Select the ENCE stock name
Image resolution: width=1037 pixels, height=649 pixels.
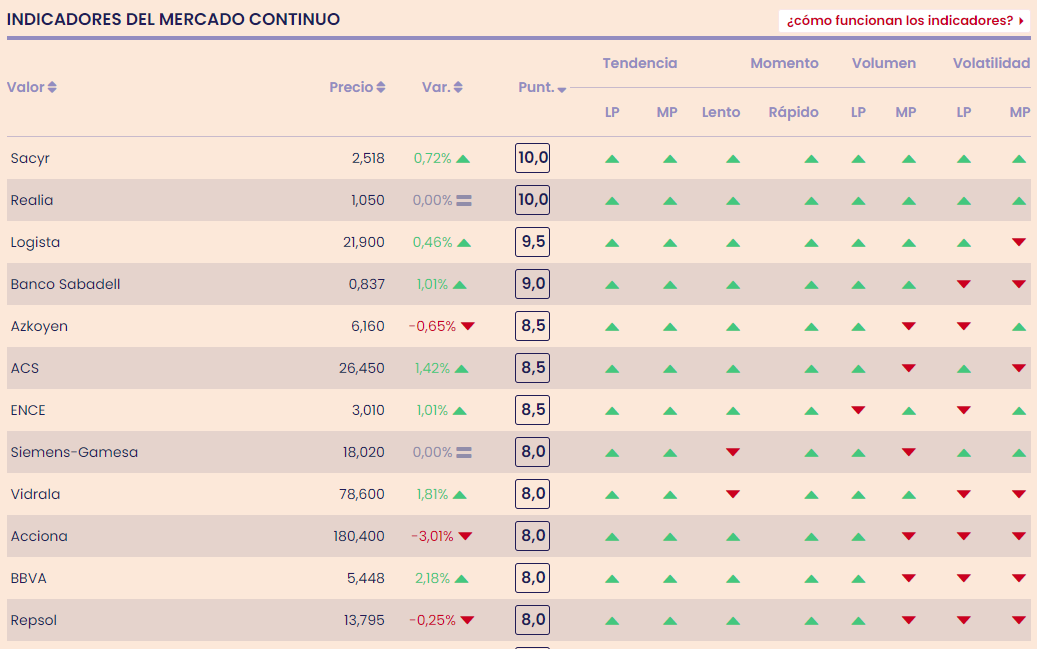(28, 410)
